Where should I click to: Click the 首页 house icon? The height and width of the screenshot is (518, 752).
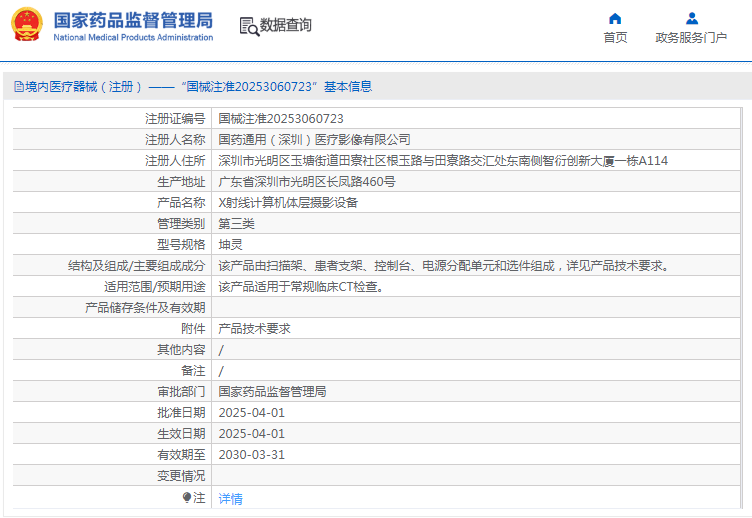(615, 19)
